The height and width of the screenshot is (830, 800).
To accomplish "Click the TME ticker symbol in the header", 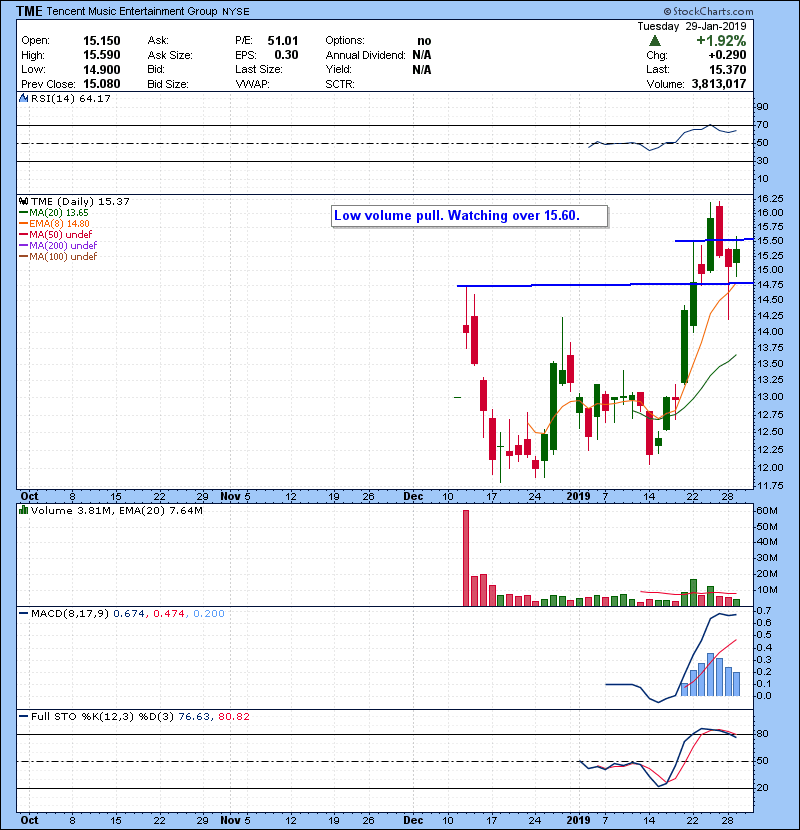I will coord(29,11).
